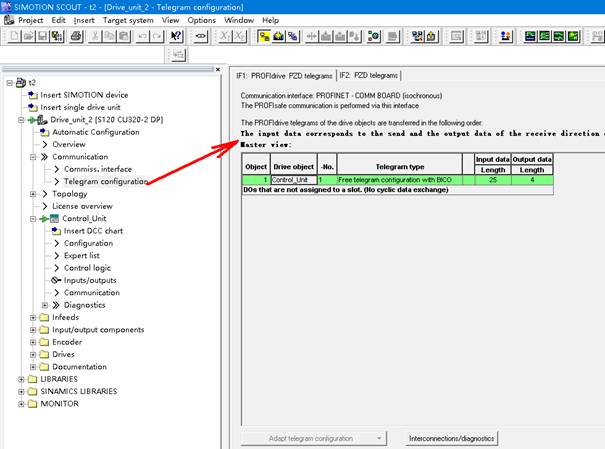The image size is (605, 449).
Task: Collapse the Drive_unit_2 tree node
Action: click(20, 120)
